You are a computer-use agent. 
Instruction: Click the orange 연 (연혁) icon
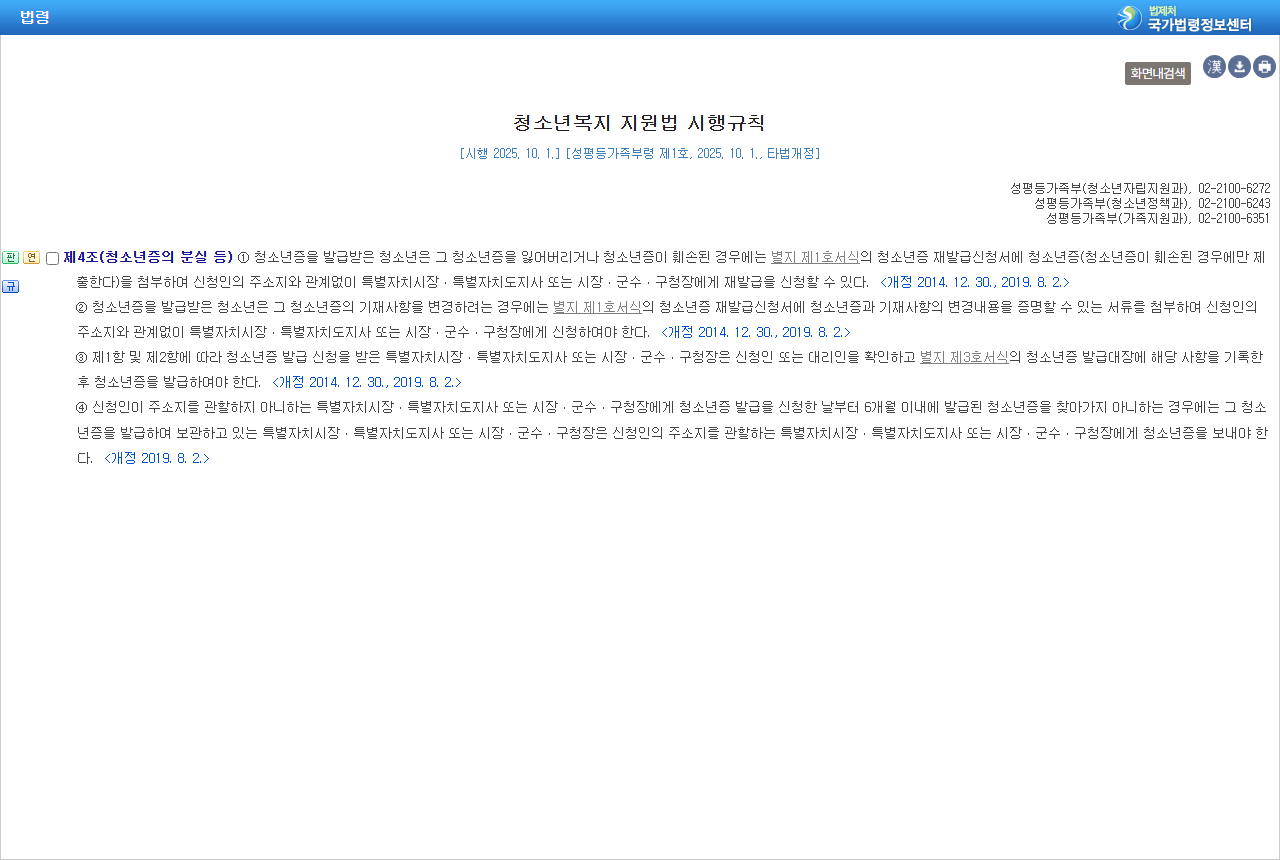[31, 258]
